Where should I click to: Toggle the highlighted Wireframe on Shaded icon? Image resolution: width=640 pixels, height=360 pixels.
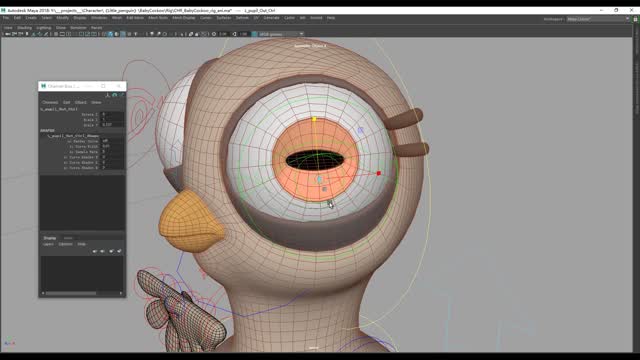point(123,34)
